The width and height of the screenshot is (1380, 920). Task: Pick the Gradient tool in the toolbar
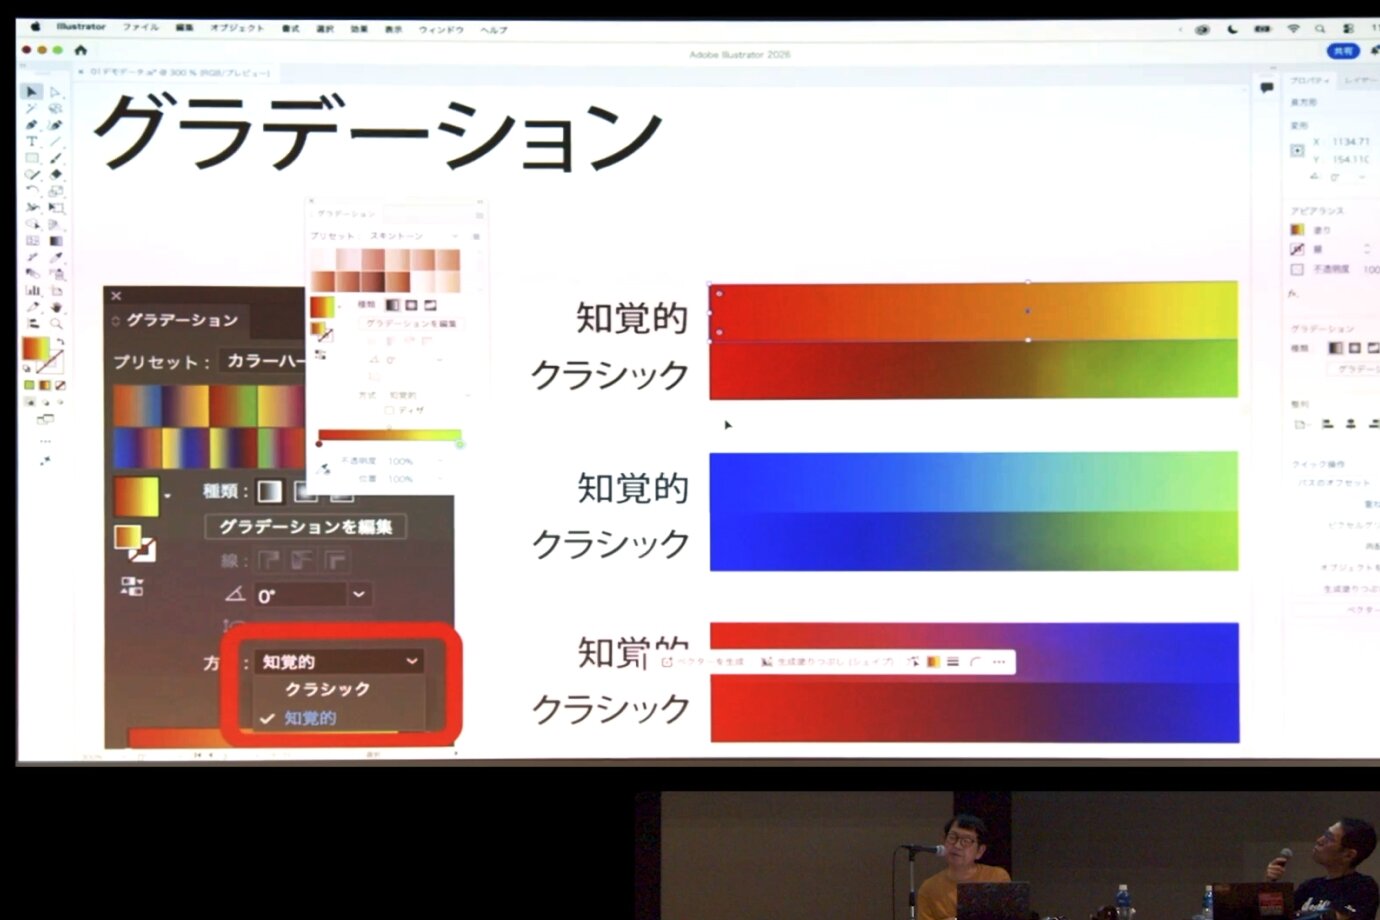click(x=56, y=241)
